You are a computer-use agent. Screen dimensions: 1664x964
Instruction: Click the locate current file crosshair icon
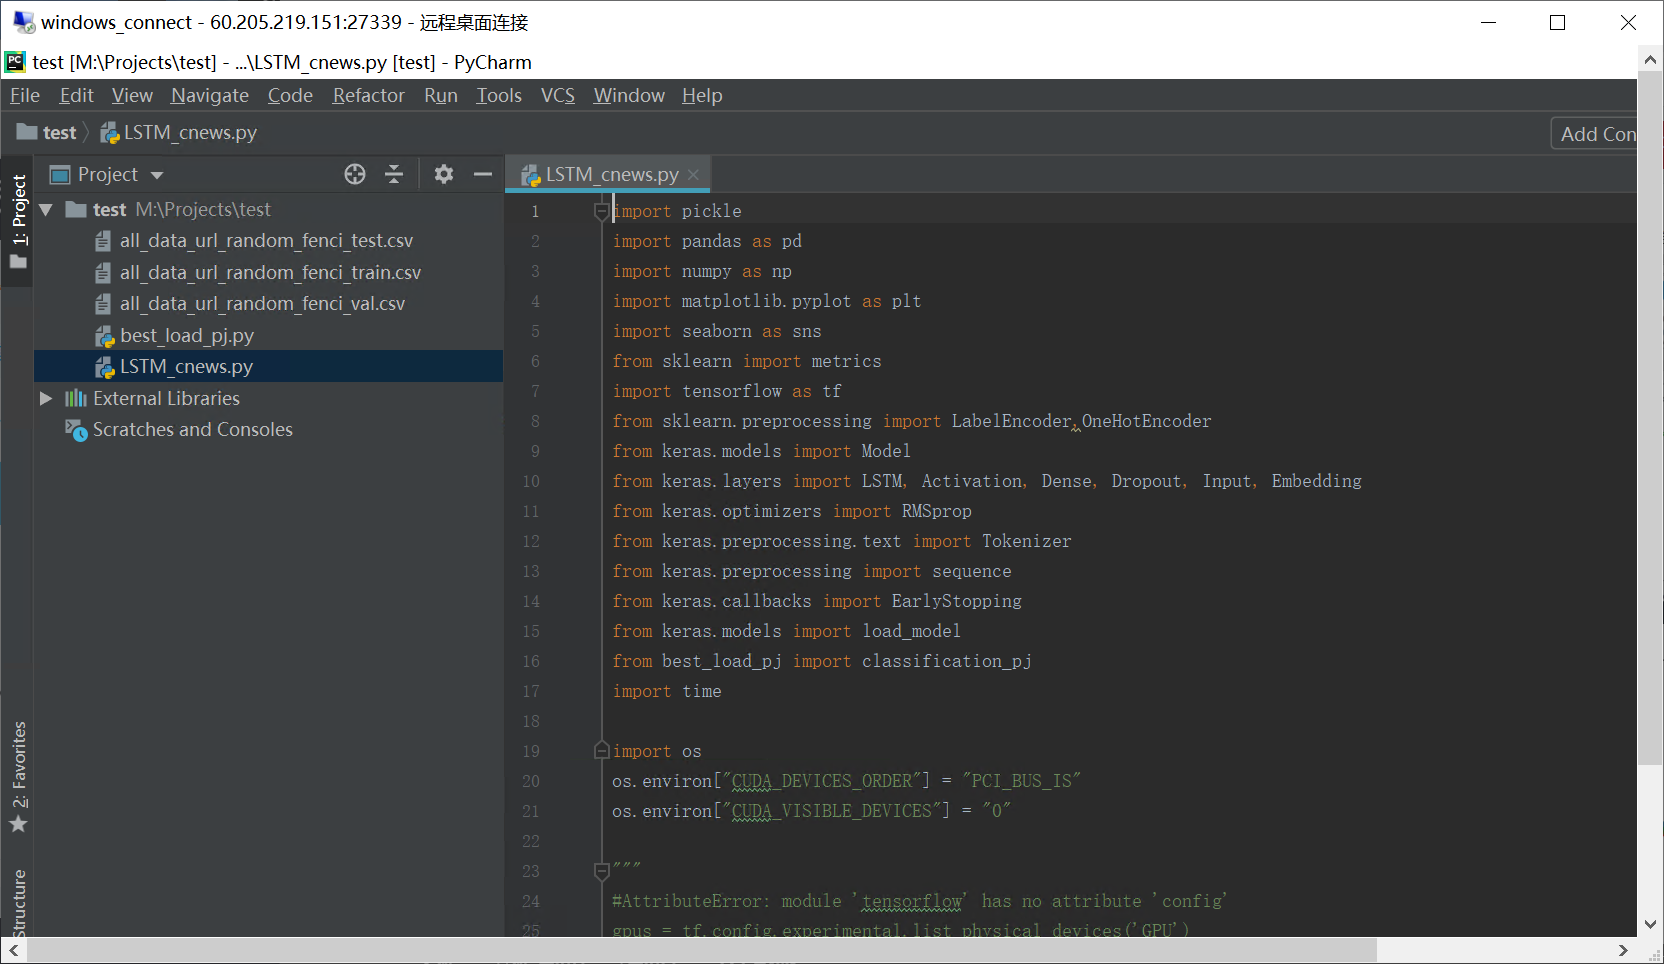pyautogui.click(x=355, y=174)
